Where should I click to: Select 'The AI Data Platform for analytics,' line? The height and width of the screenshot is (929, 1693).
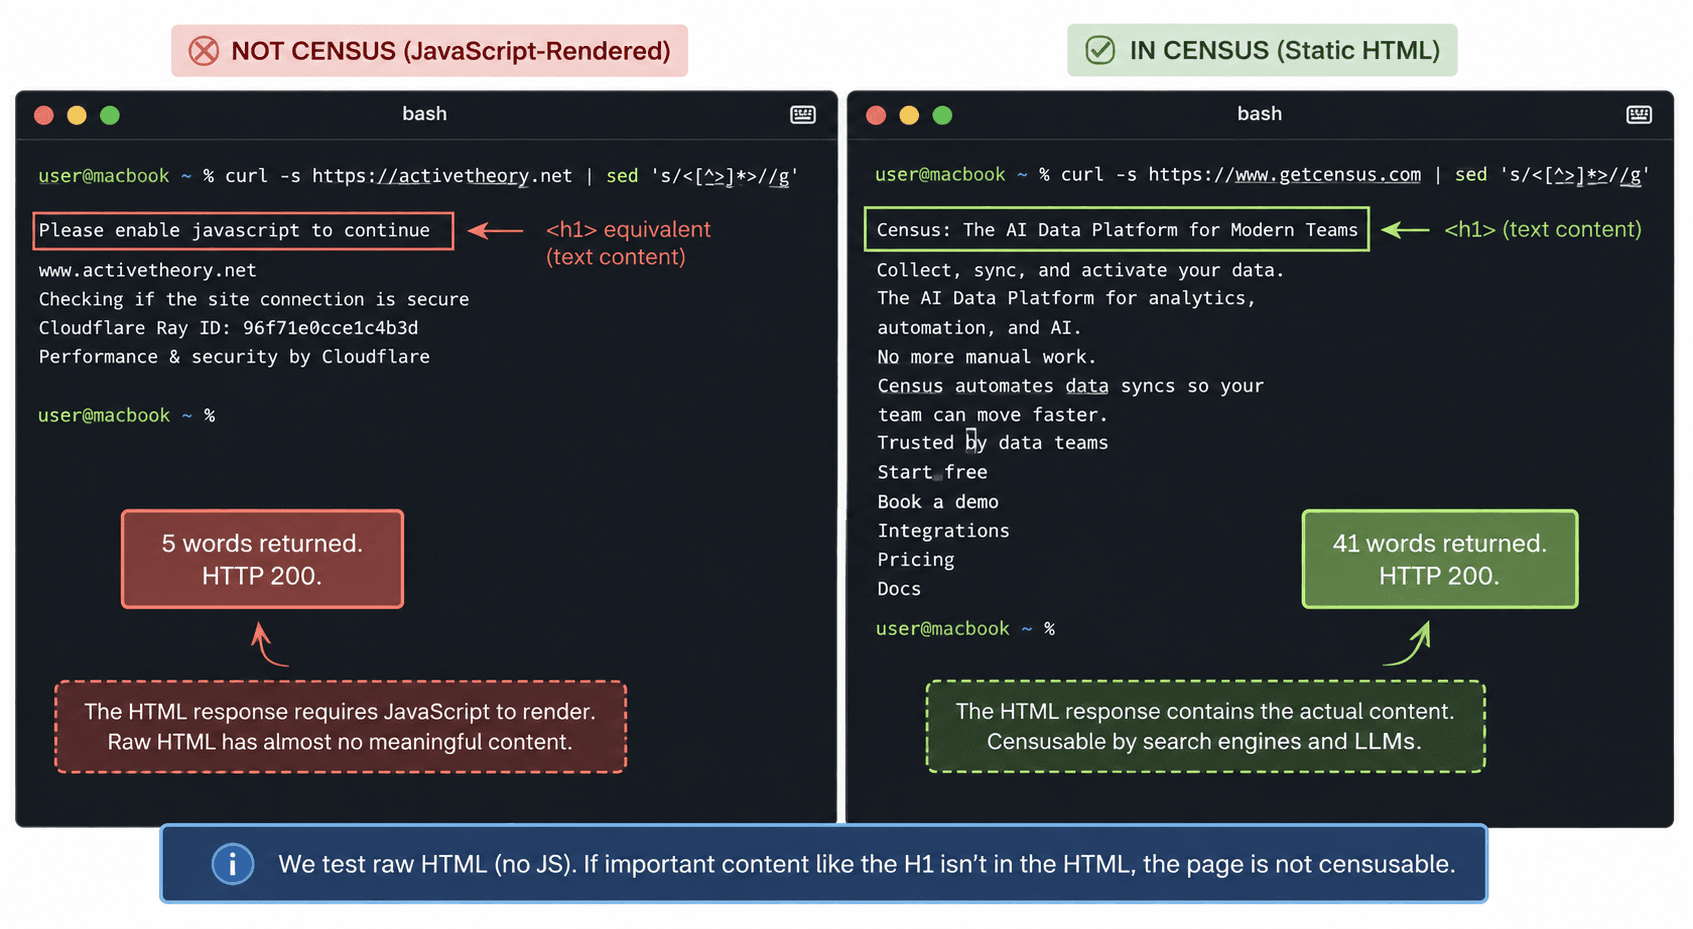point(1066,298)
